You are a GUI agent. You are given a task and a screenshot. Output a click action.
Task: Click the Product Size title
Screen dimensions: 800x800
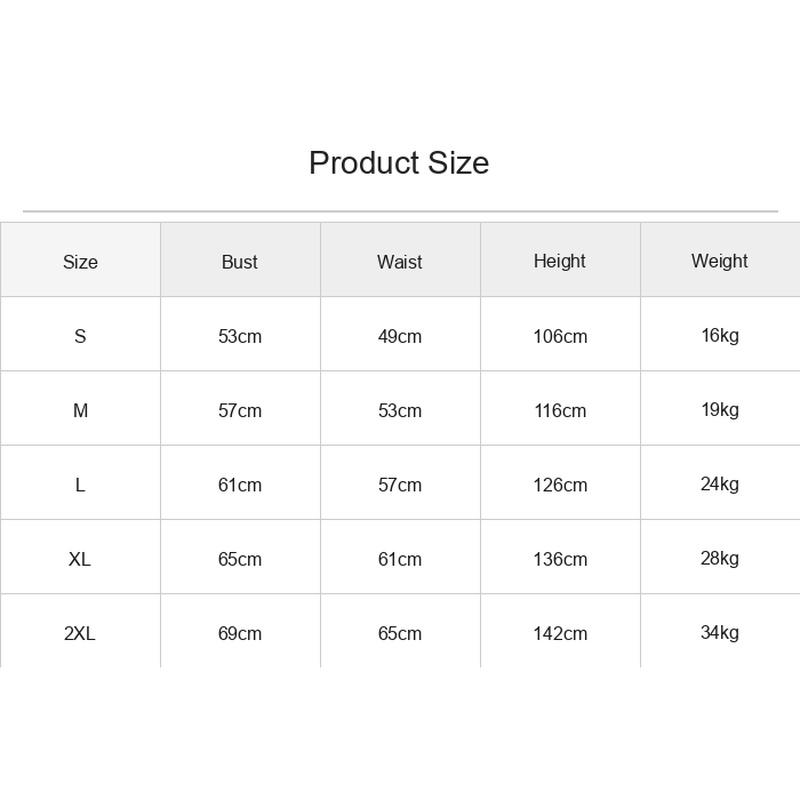pyautogui.click(x=399, y=163)
